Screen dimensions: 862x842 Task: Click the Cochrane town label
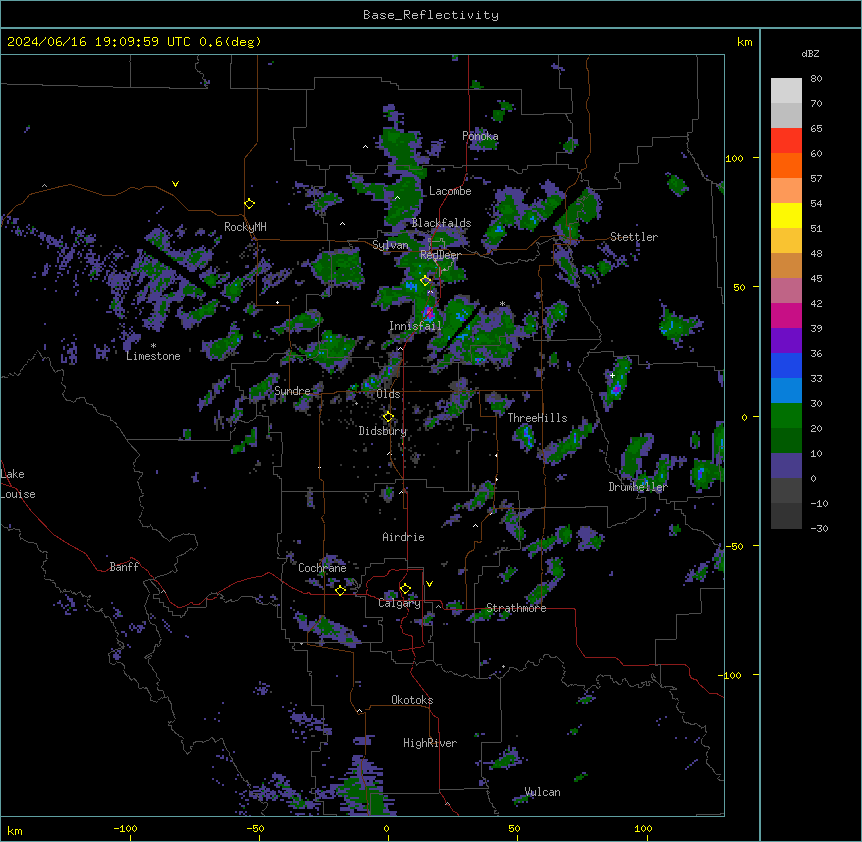click(322, 568)
